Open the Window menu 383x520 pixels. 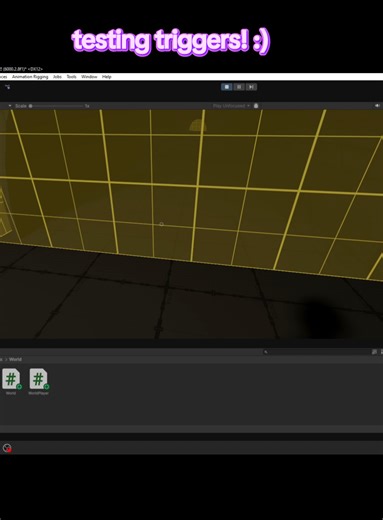89,77
